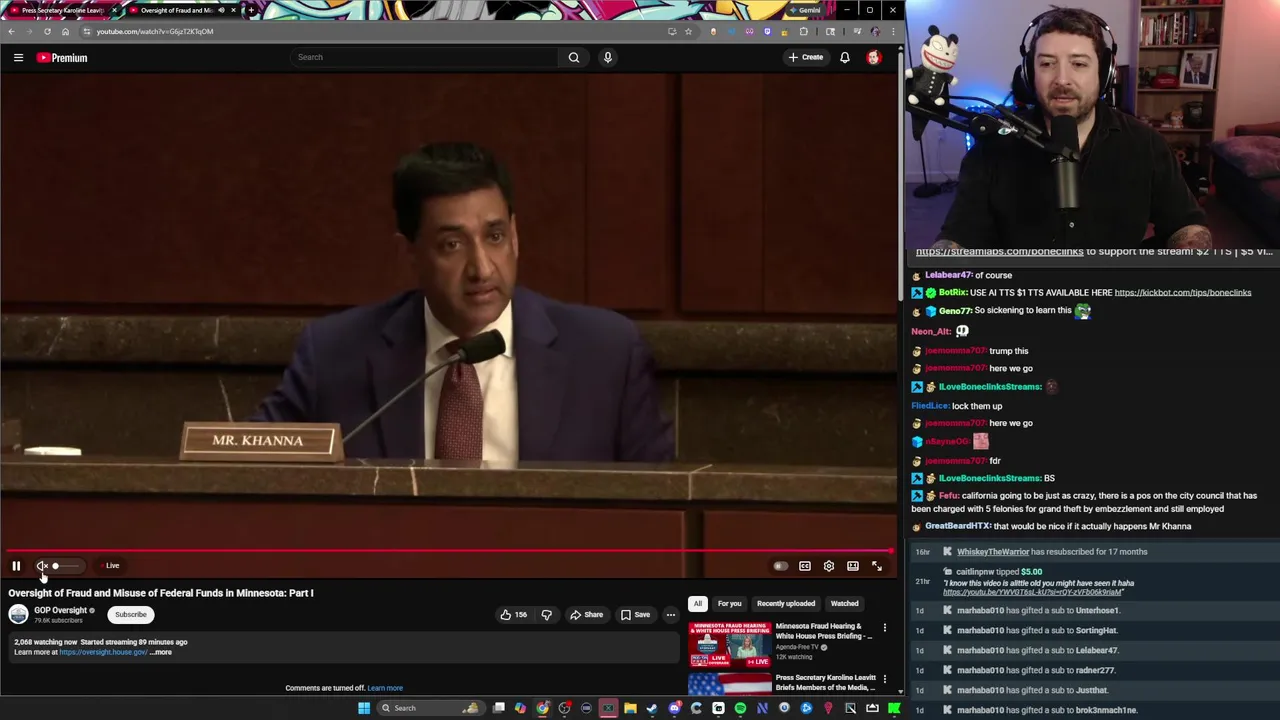
Task: Open the youtu.be link from caitlinpnw's tip
Action: coord(1033,592)
